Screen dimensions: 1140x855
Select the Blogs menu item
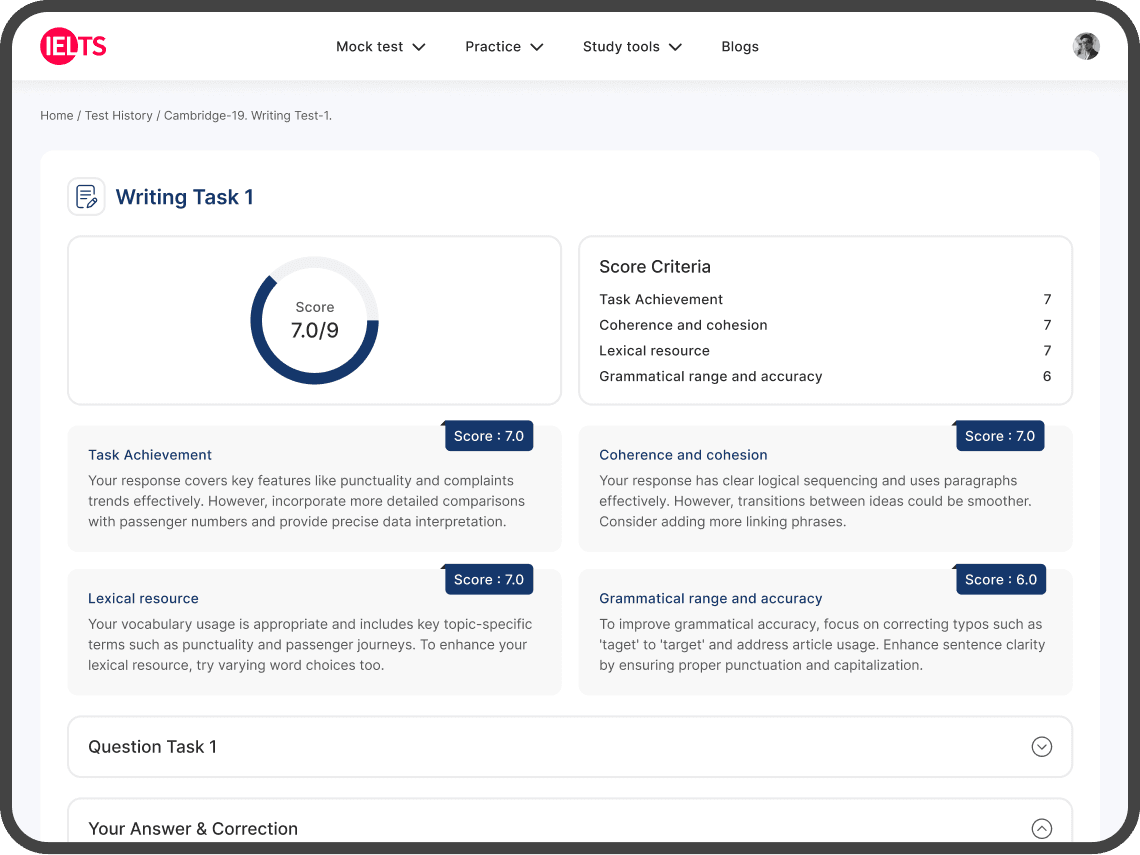740,46
